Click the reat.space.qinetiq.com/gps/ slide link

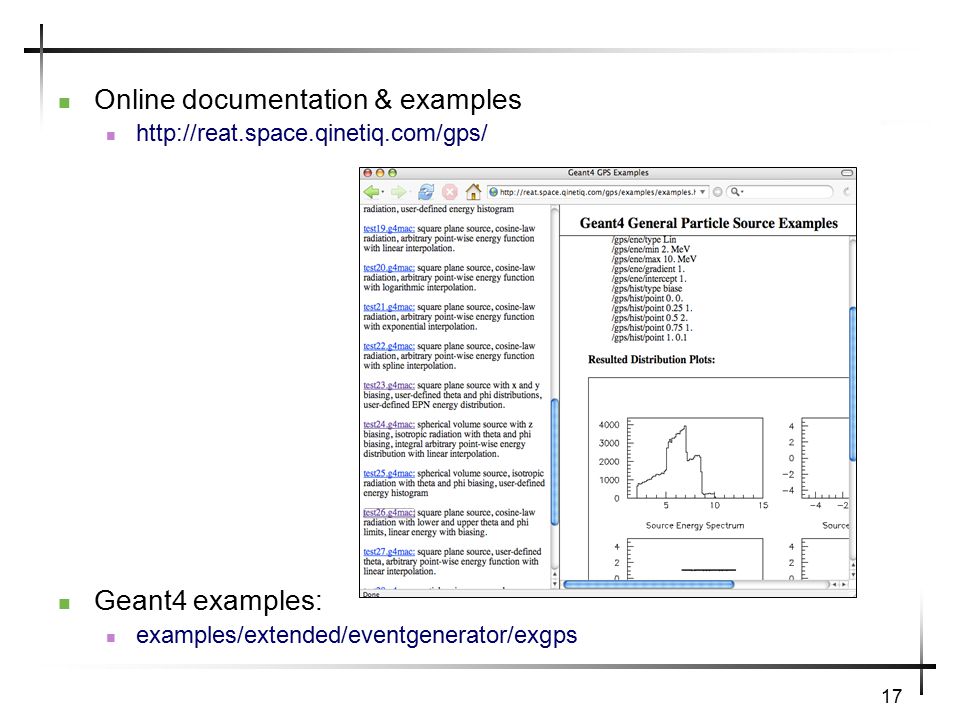click(x=312, y=133)
